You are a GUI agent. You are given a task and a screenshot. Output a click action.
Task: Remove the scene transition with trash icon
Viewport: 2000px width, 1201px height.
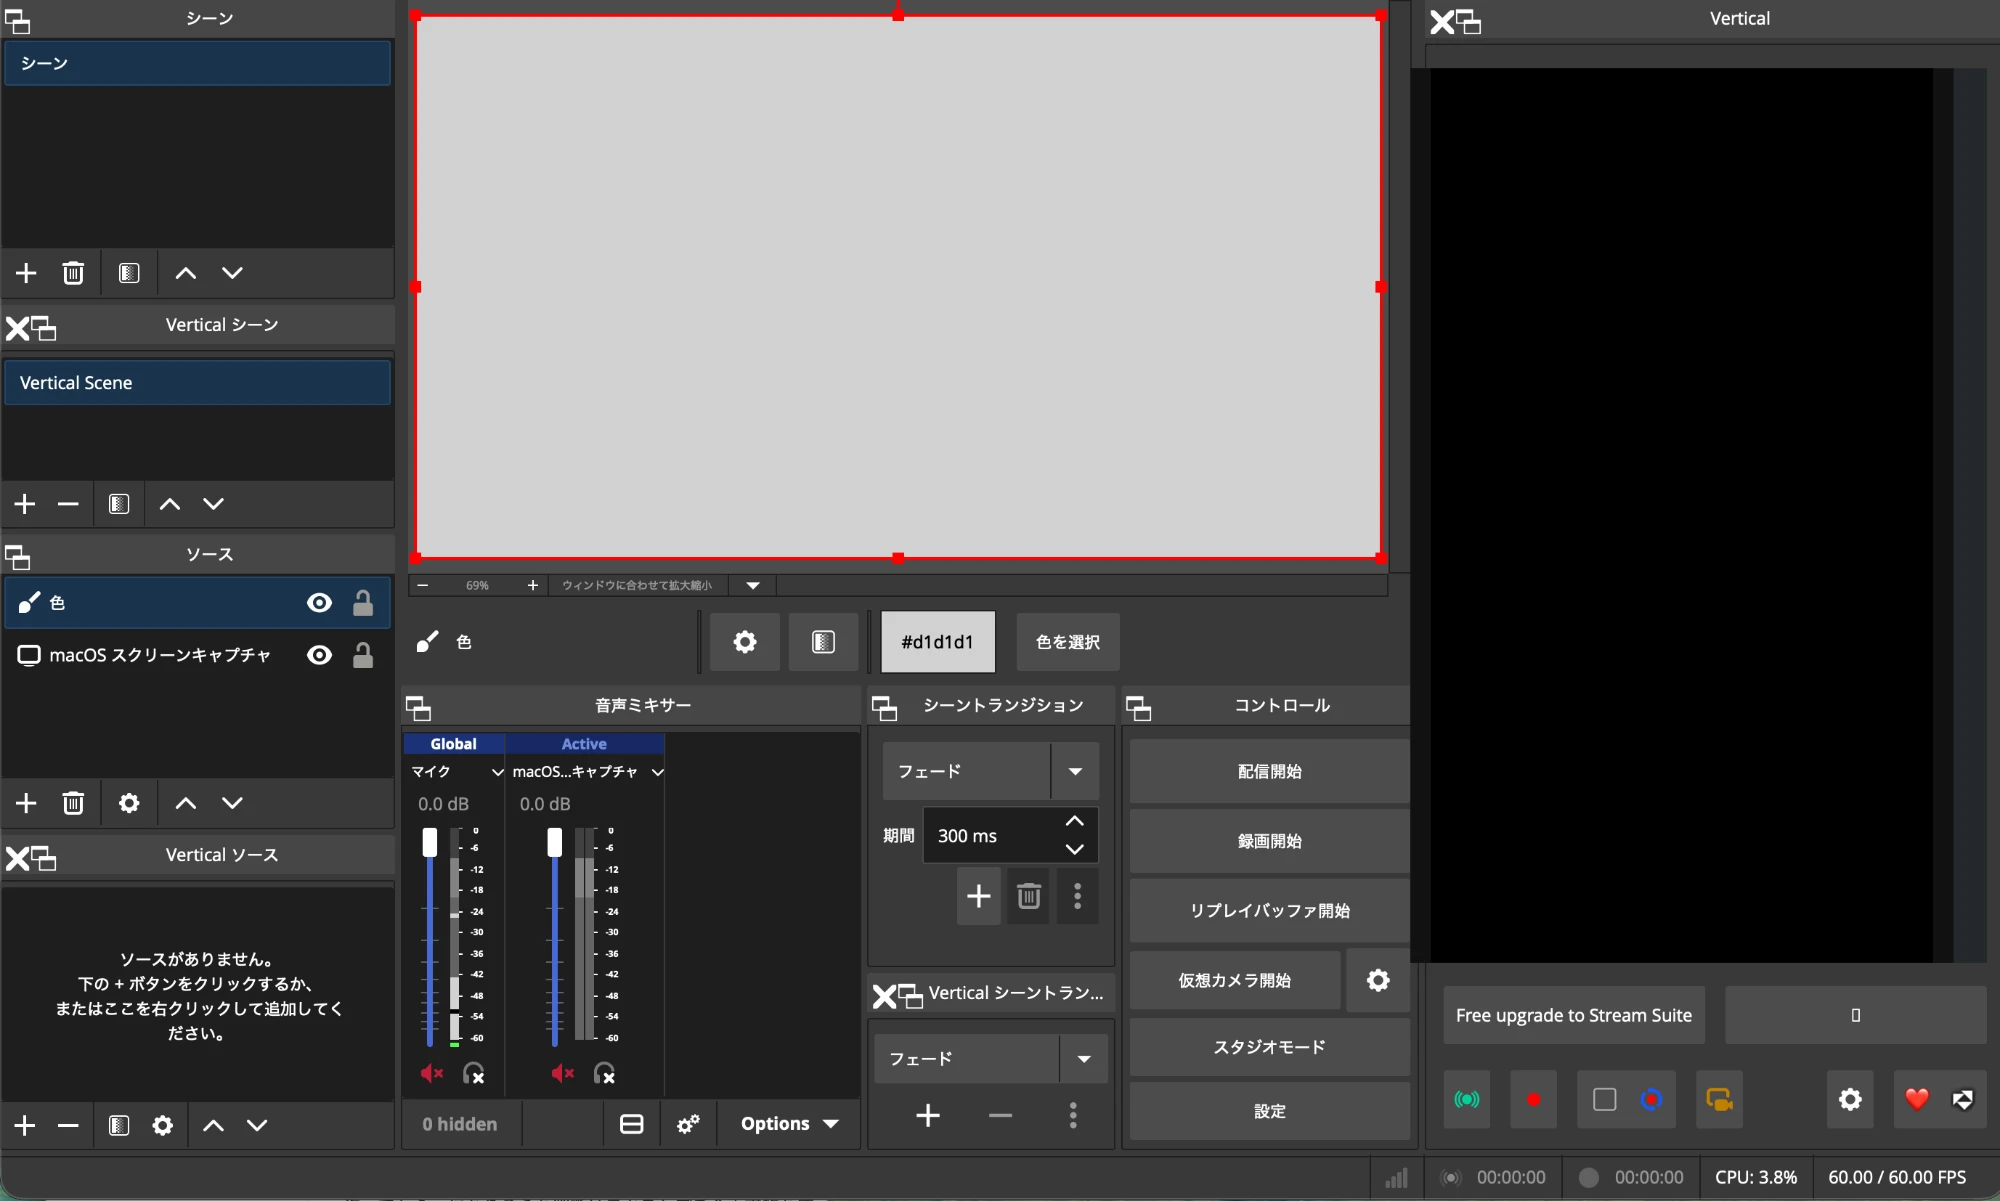pos(1029,896)
